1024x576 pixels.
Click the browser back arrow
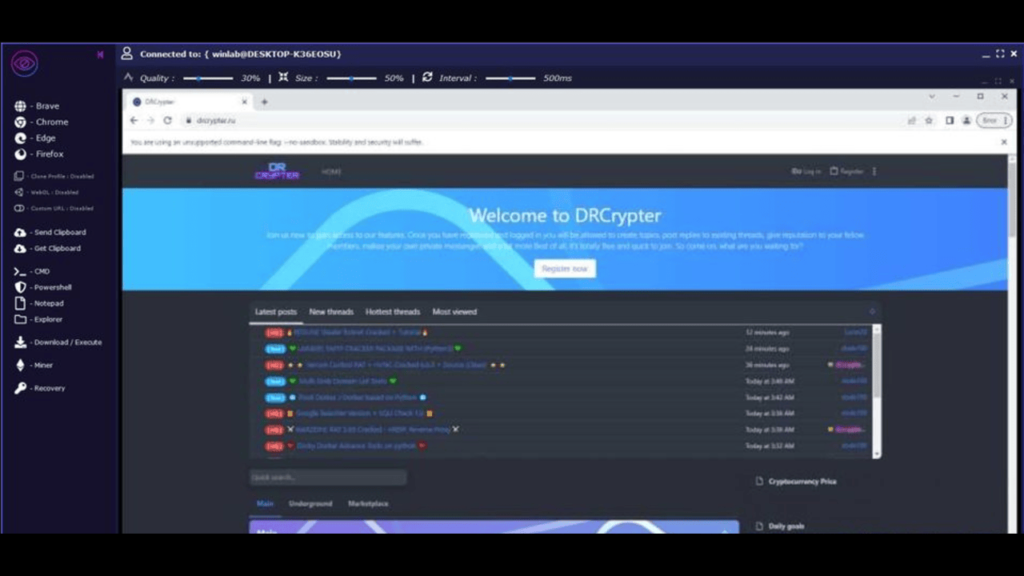[134, 120]
